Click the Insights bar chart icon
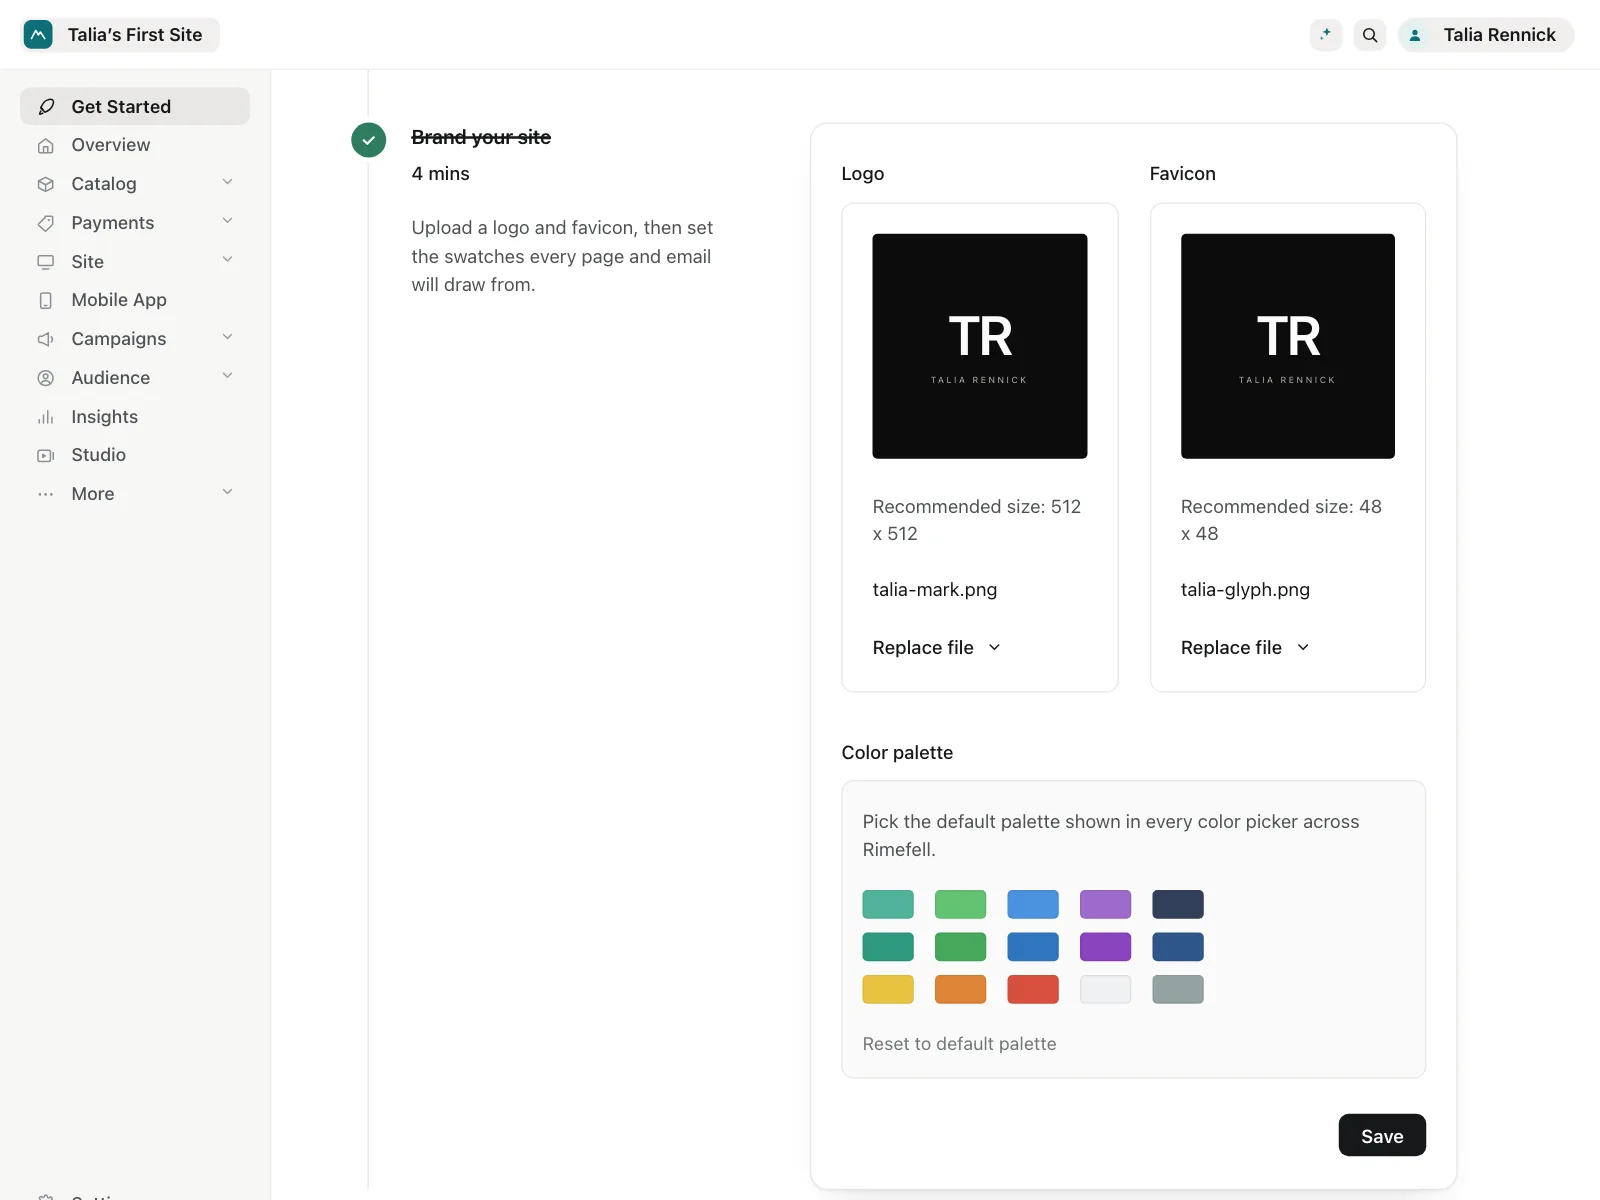1600x1200 pixels. coord(46,417)
